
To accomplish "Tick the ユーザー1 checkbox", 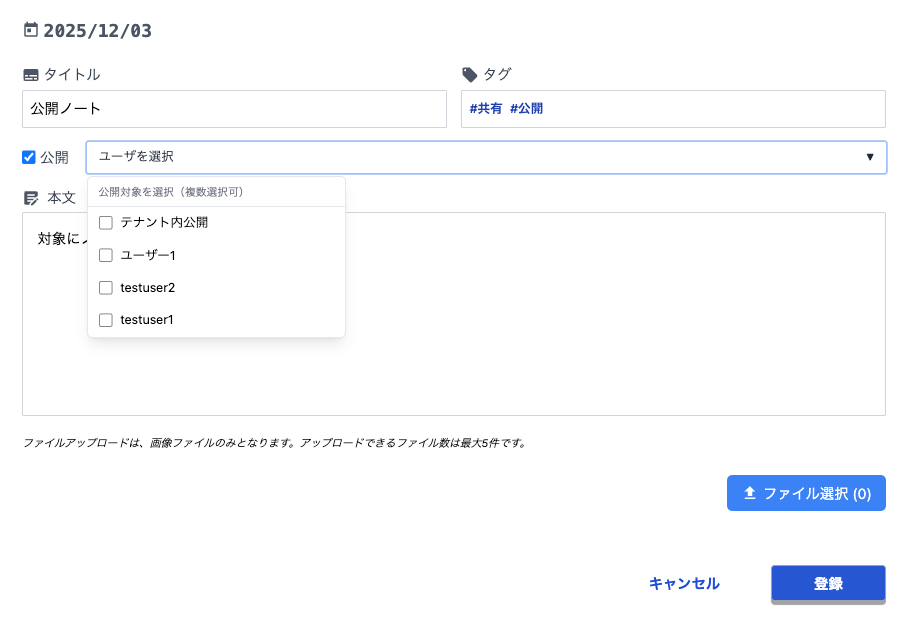I will [x=106, y=255].
